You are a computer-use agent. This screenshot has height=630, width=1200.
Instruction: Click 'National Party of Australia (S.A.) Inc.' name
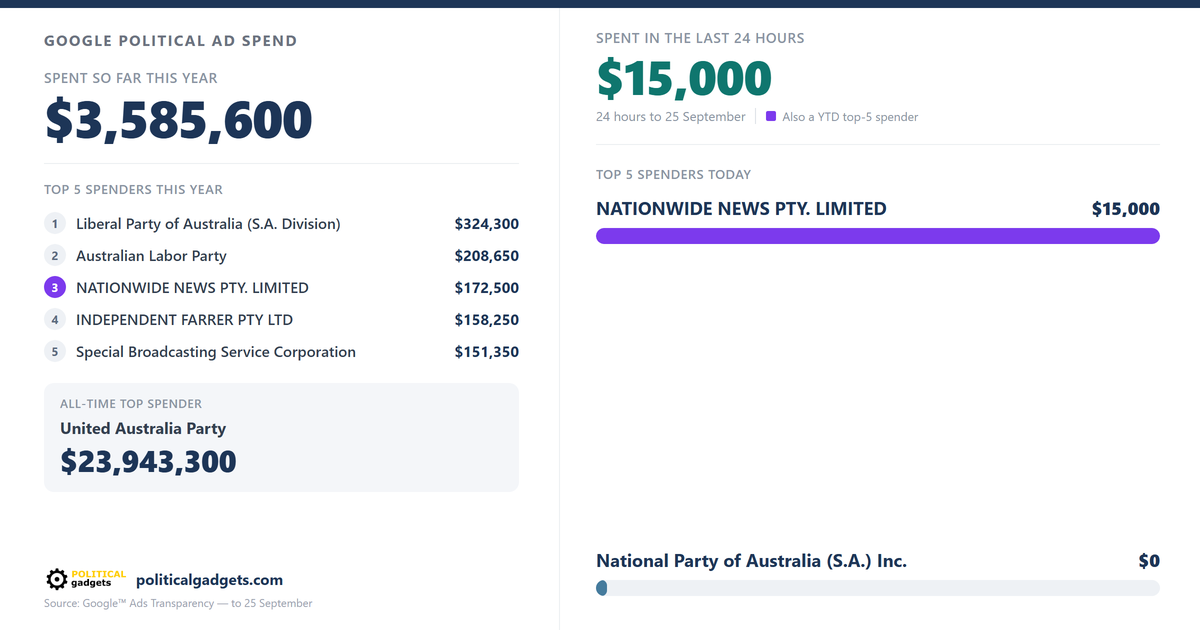751,561
